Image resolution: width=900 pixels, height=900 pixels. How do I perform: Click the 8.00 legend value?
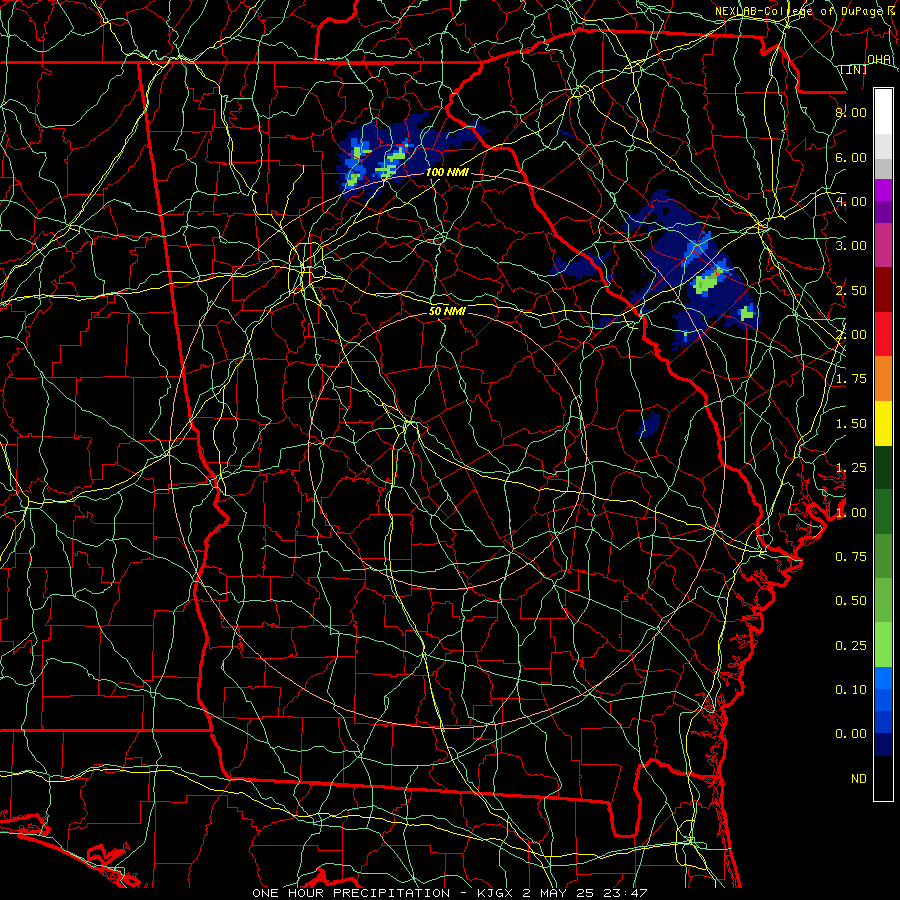pos(851,112)
